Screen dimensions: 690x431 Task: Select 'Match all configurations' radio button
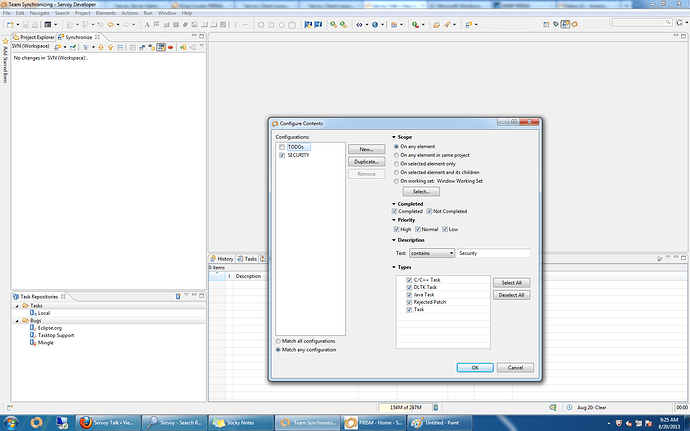(x=278, y=341)
